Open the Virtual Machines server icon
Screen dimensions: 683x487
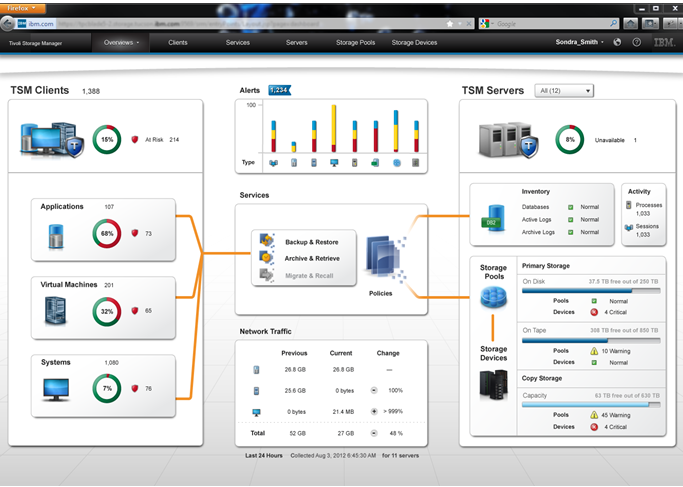pyautogui.click(x=55, y=311)
